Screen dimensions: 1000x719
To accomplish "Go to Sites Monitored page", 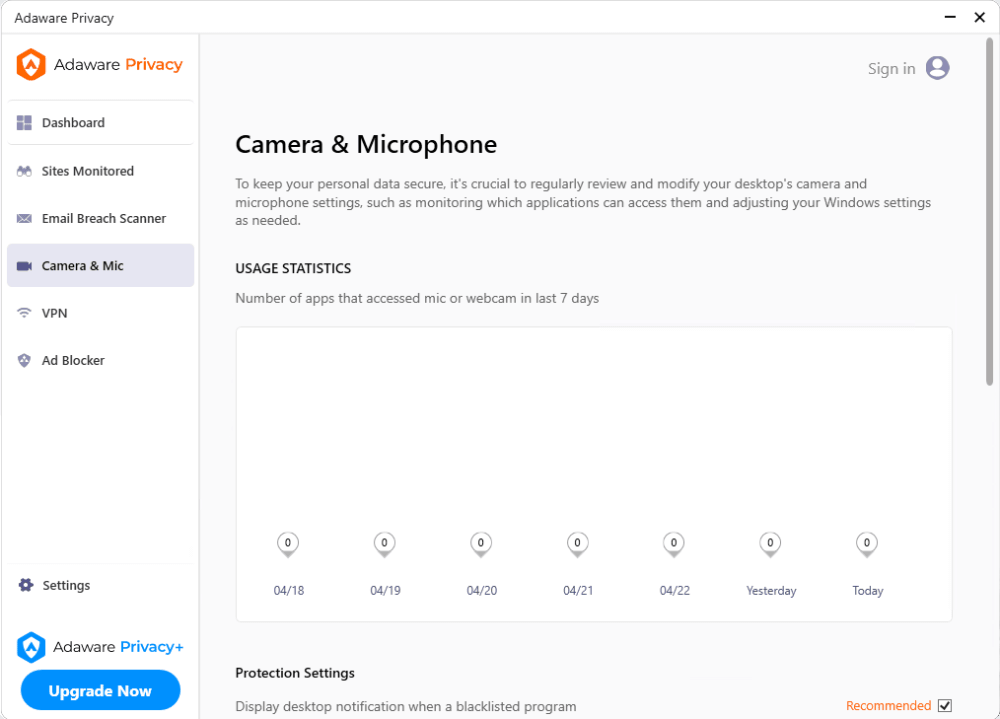I will tap(87, 171).
